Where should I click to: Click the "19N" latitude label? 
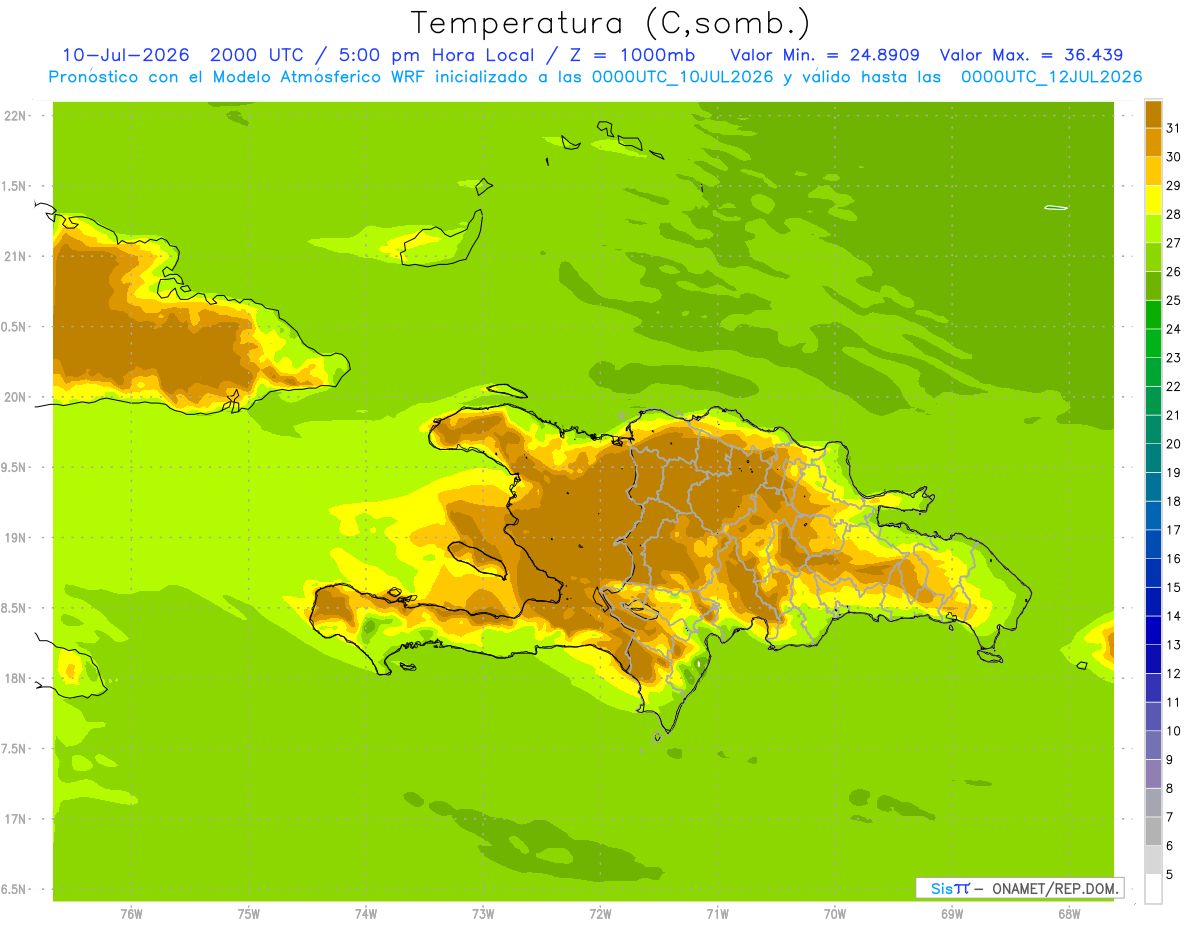coord(17,537)
